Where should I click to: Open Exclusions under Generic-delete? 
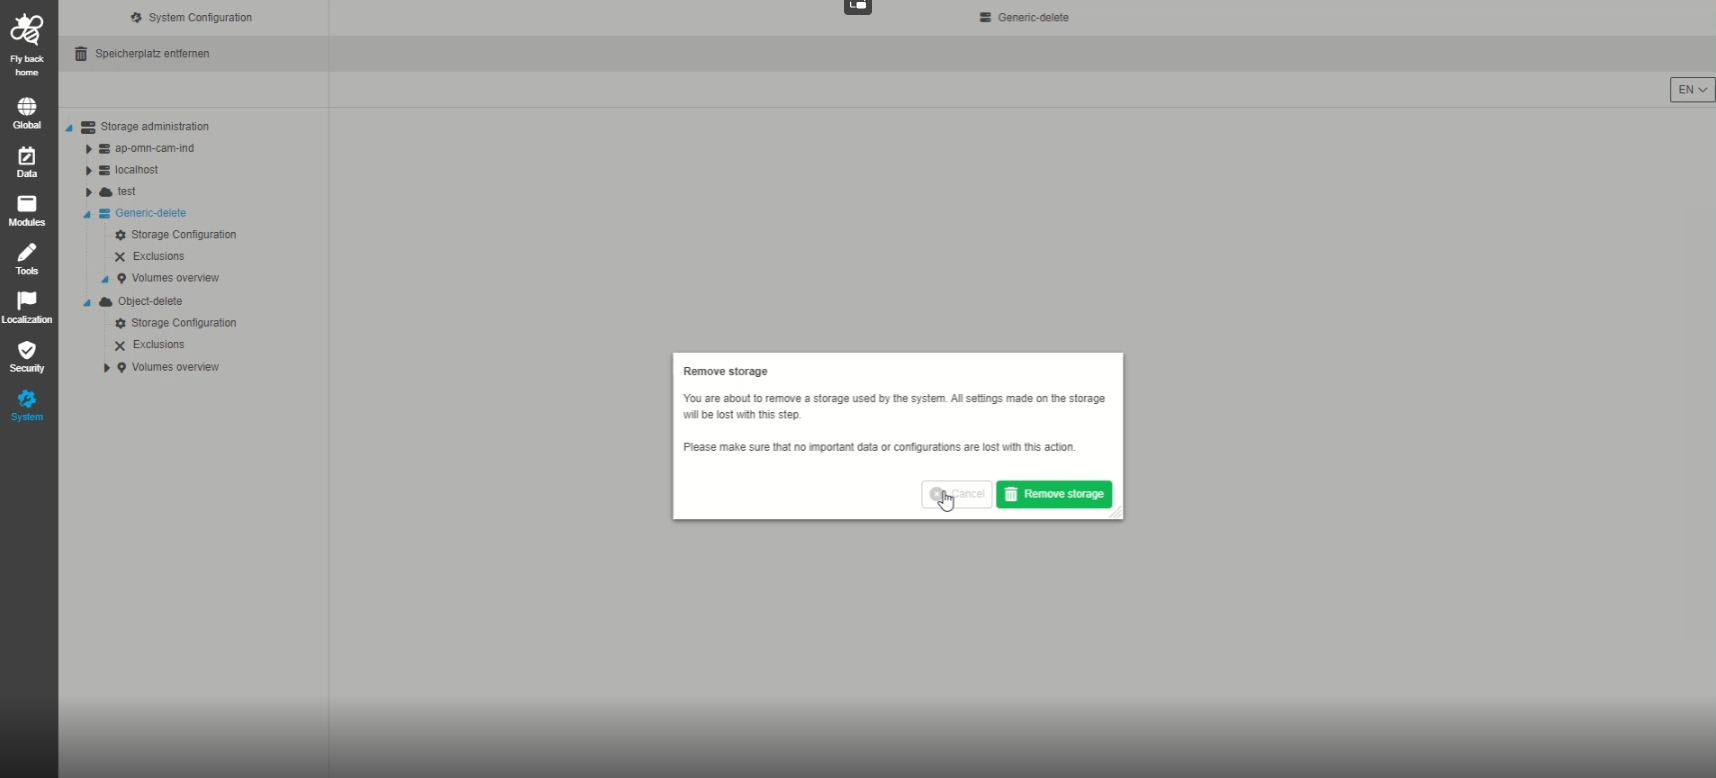[159, 257]
